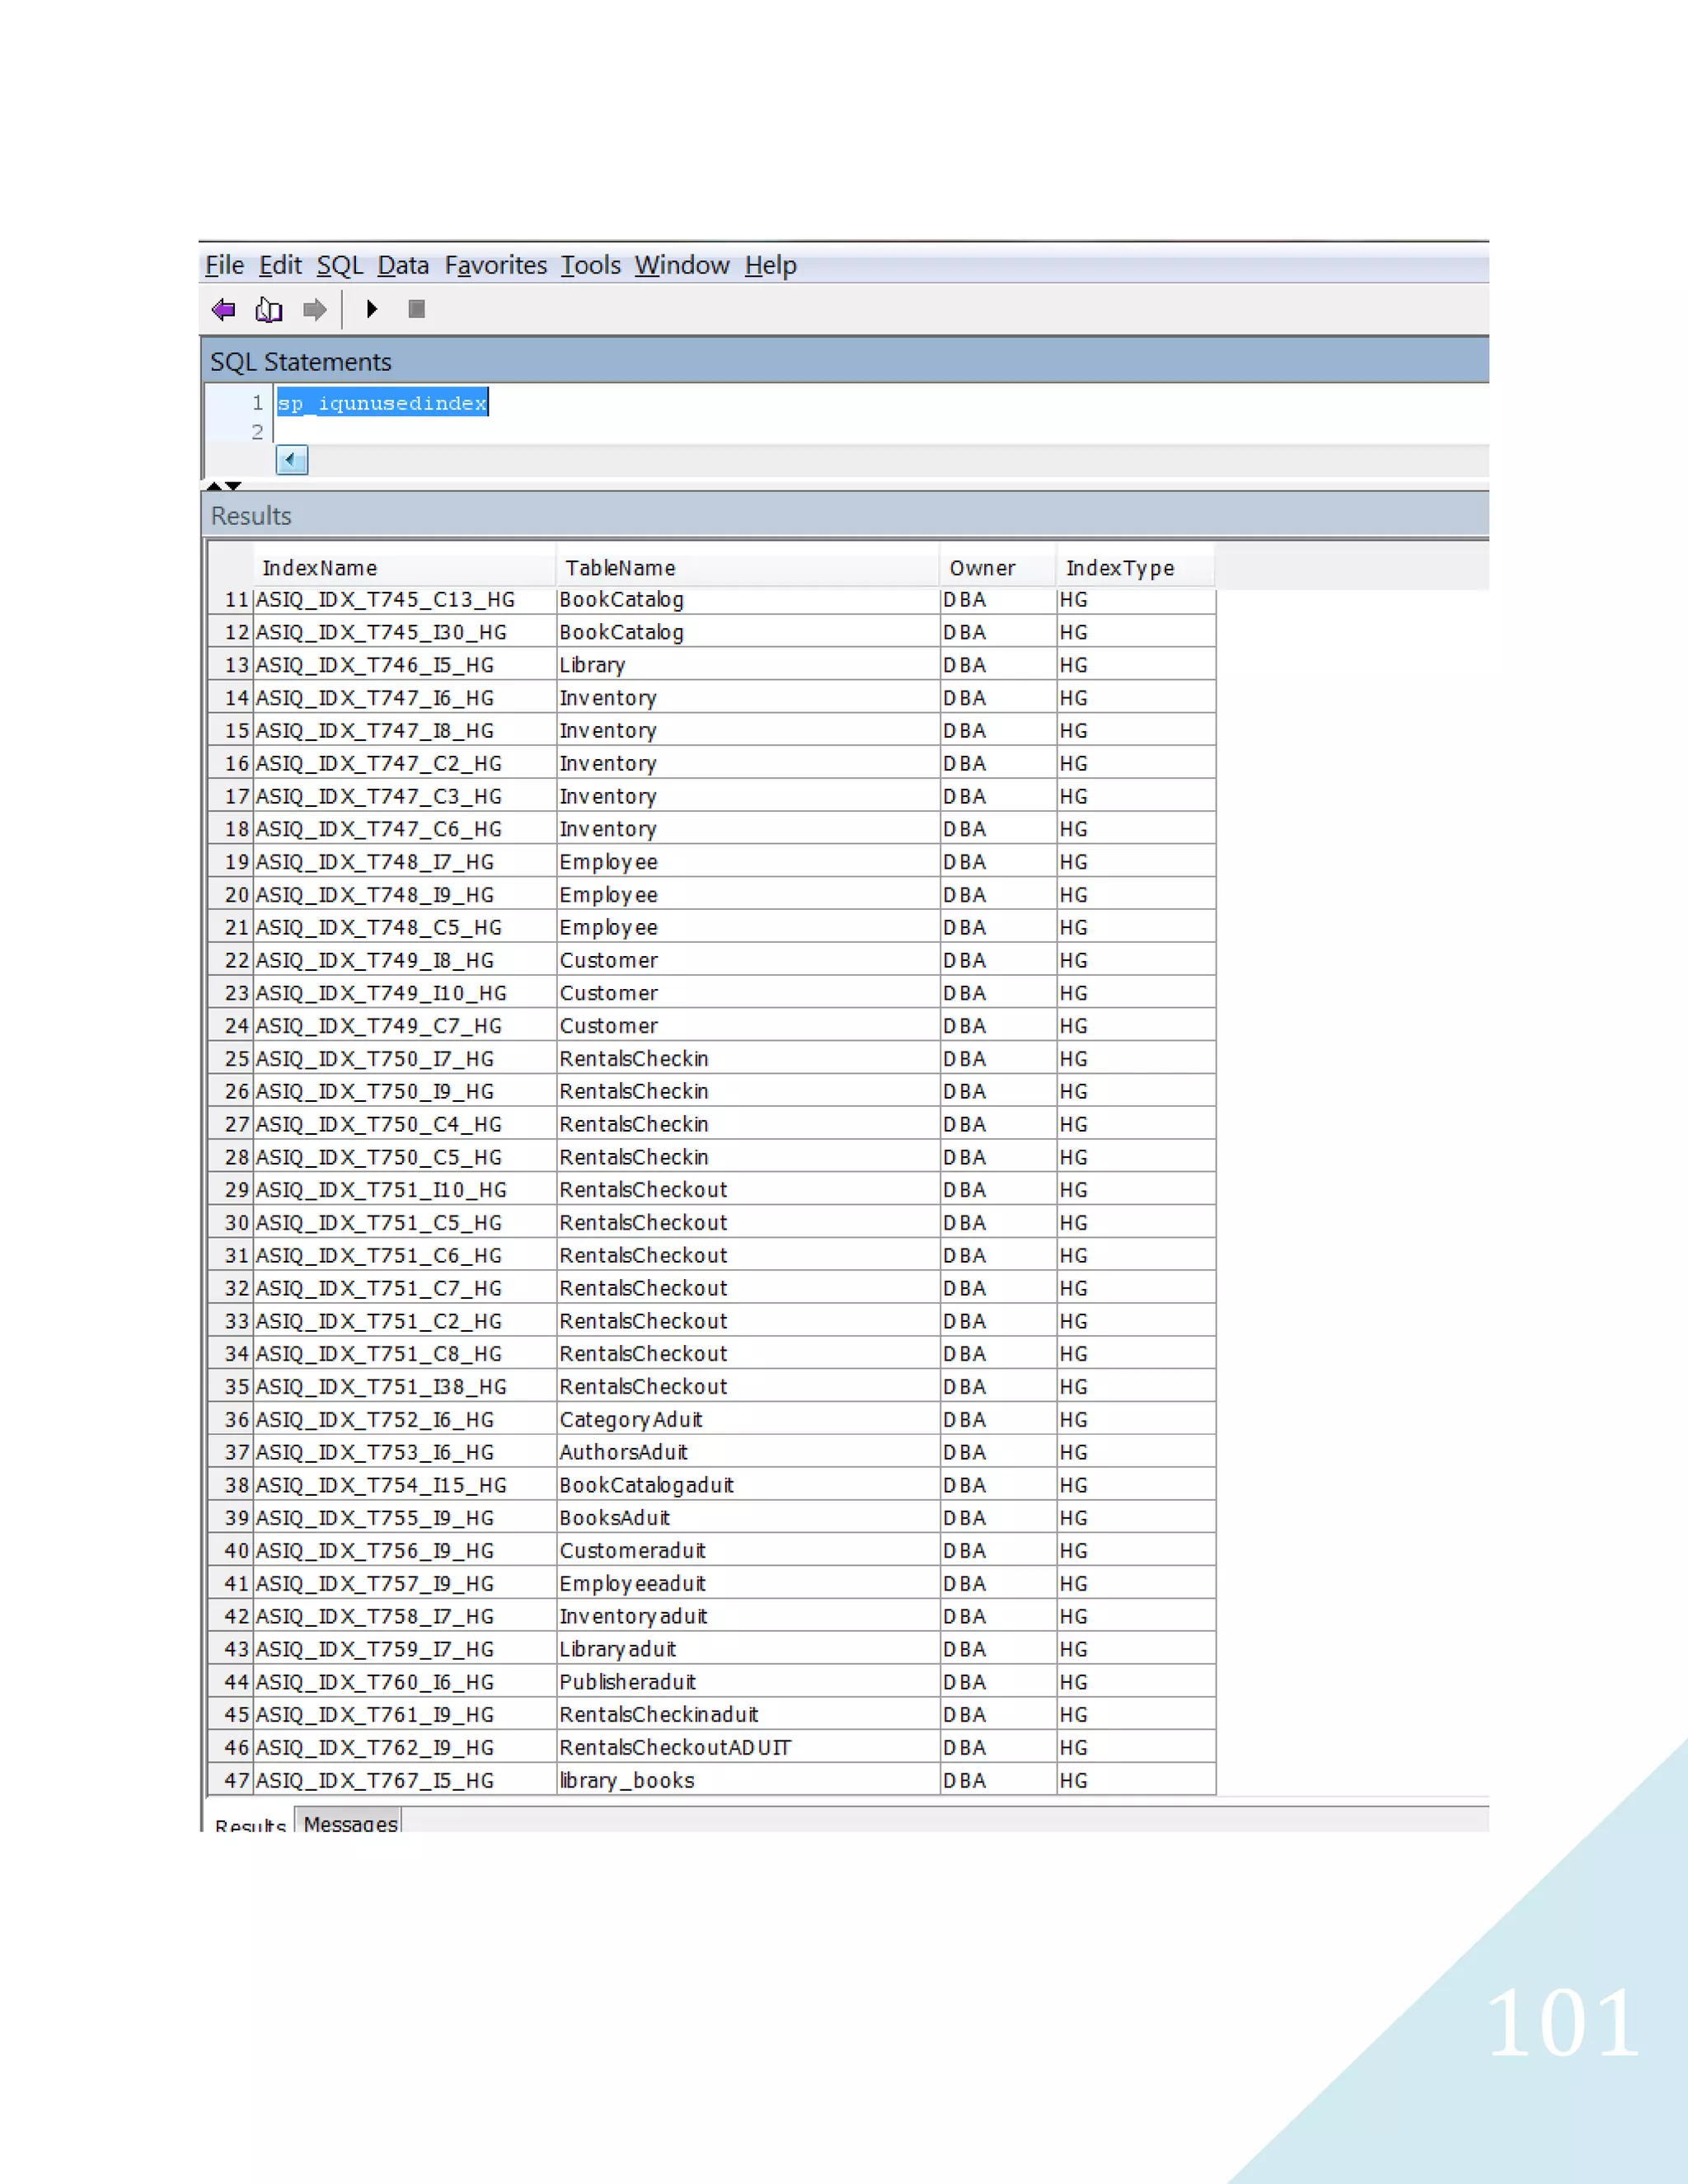The image size is (1688, 2184).
Task: Select cell ASIQ_IDX_T762_I9_HG
Action: click(404, 1748)
